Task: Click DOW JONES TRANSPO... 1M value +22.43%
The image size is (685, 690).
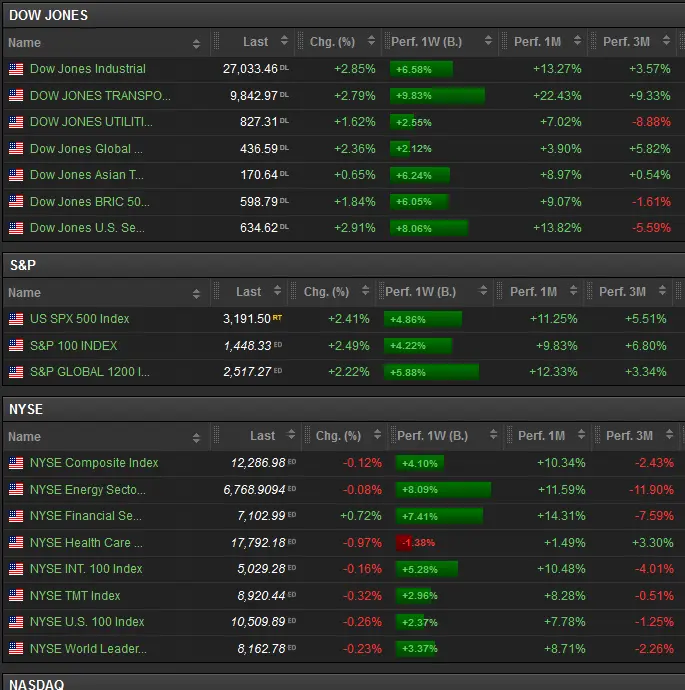Action: pos(557,95)
